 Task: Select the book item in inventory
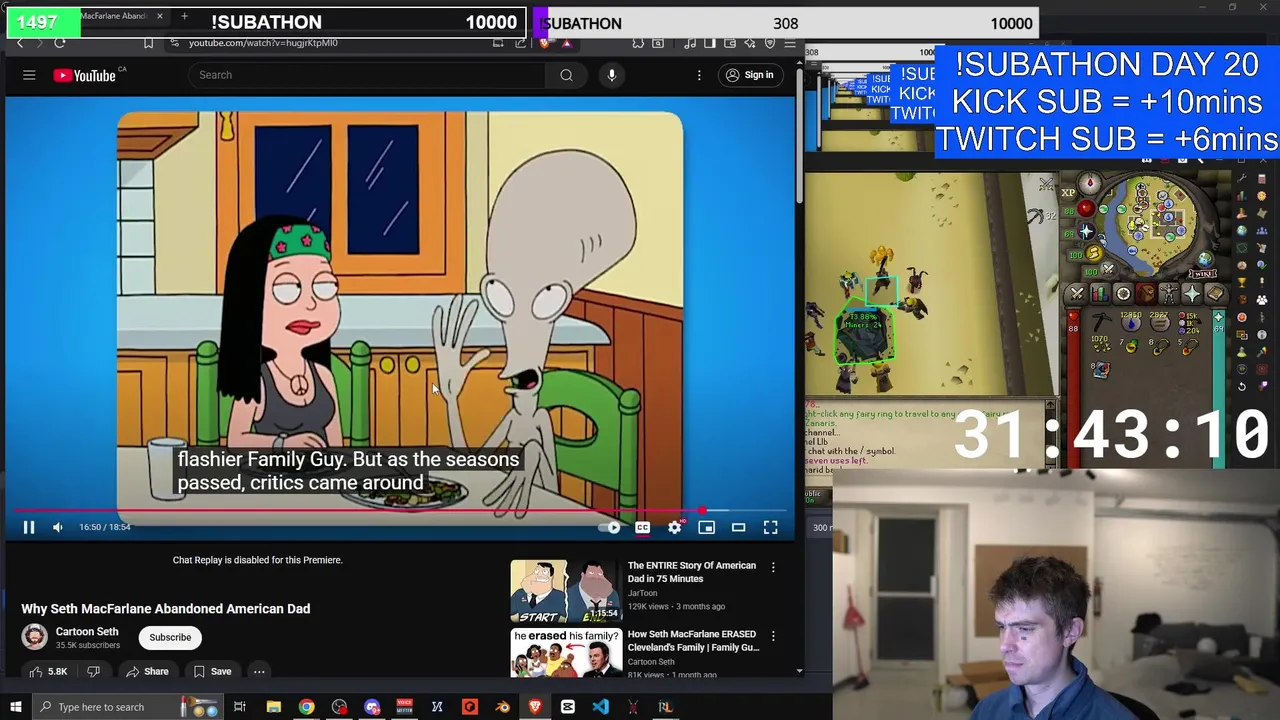pos(1101,370)
